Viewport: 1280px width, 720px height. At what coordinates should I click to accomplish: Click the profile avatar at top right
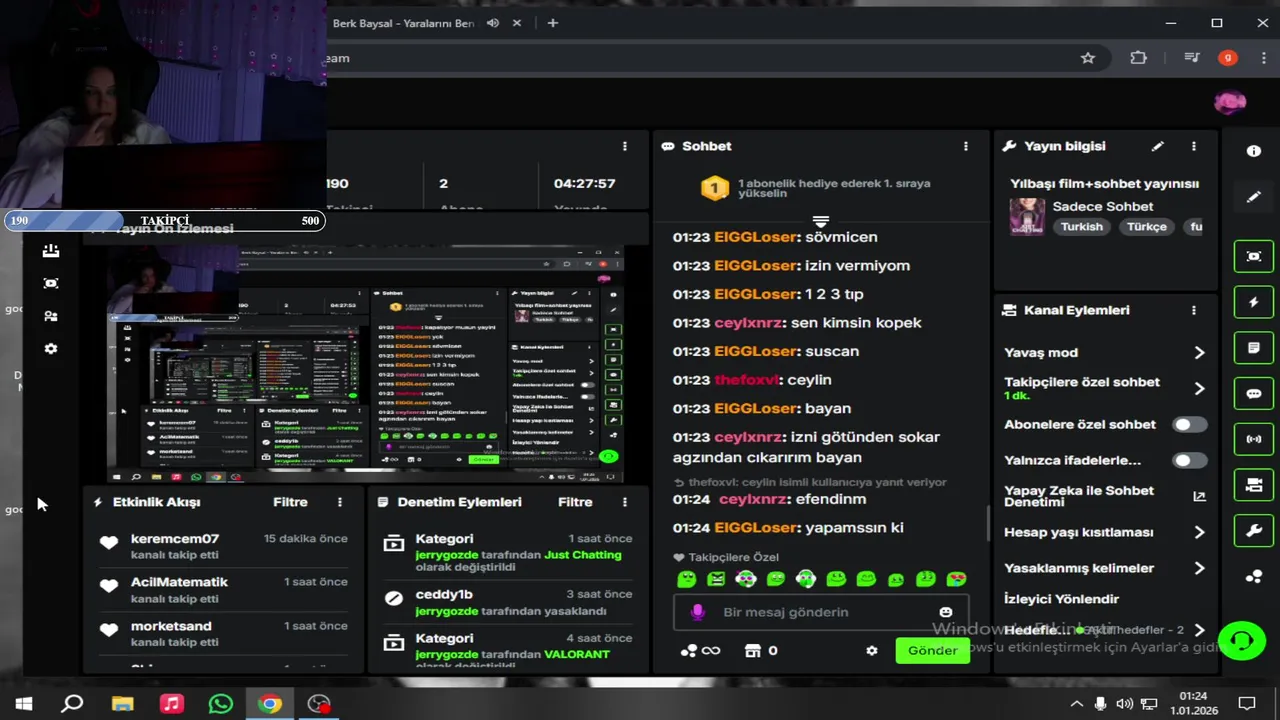1229,102
